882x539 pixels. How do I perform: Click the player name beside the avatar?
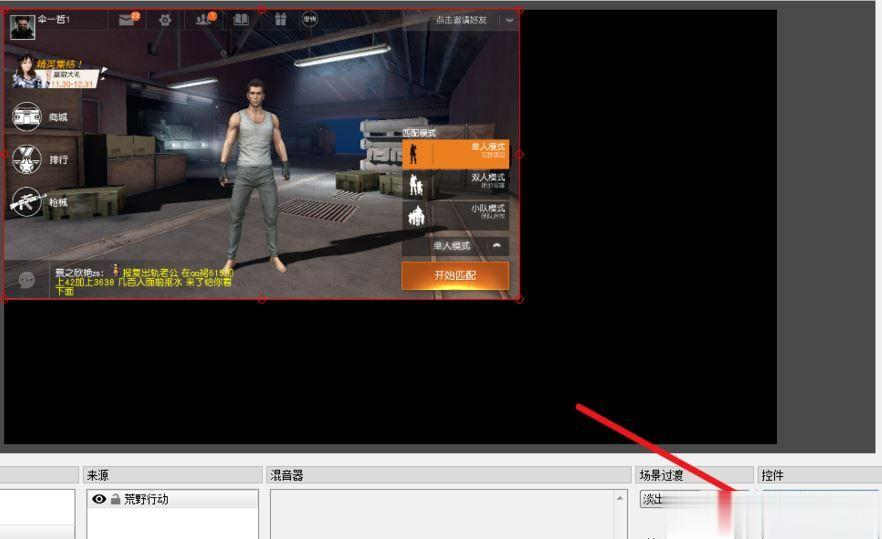click(54, 20)
